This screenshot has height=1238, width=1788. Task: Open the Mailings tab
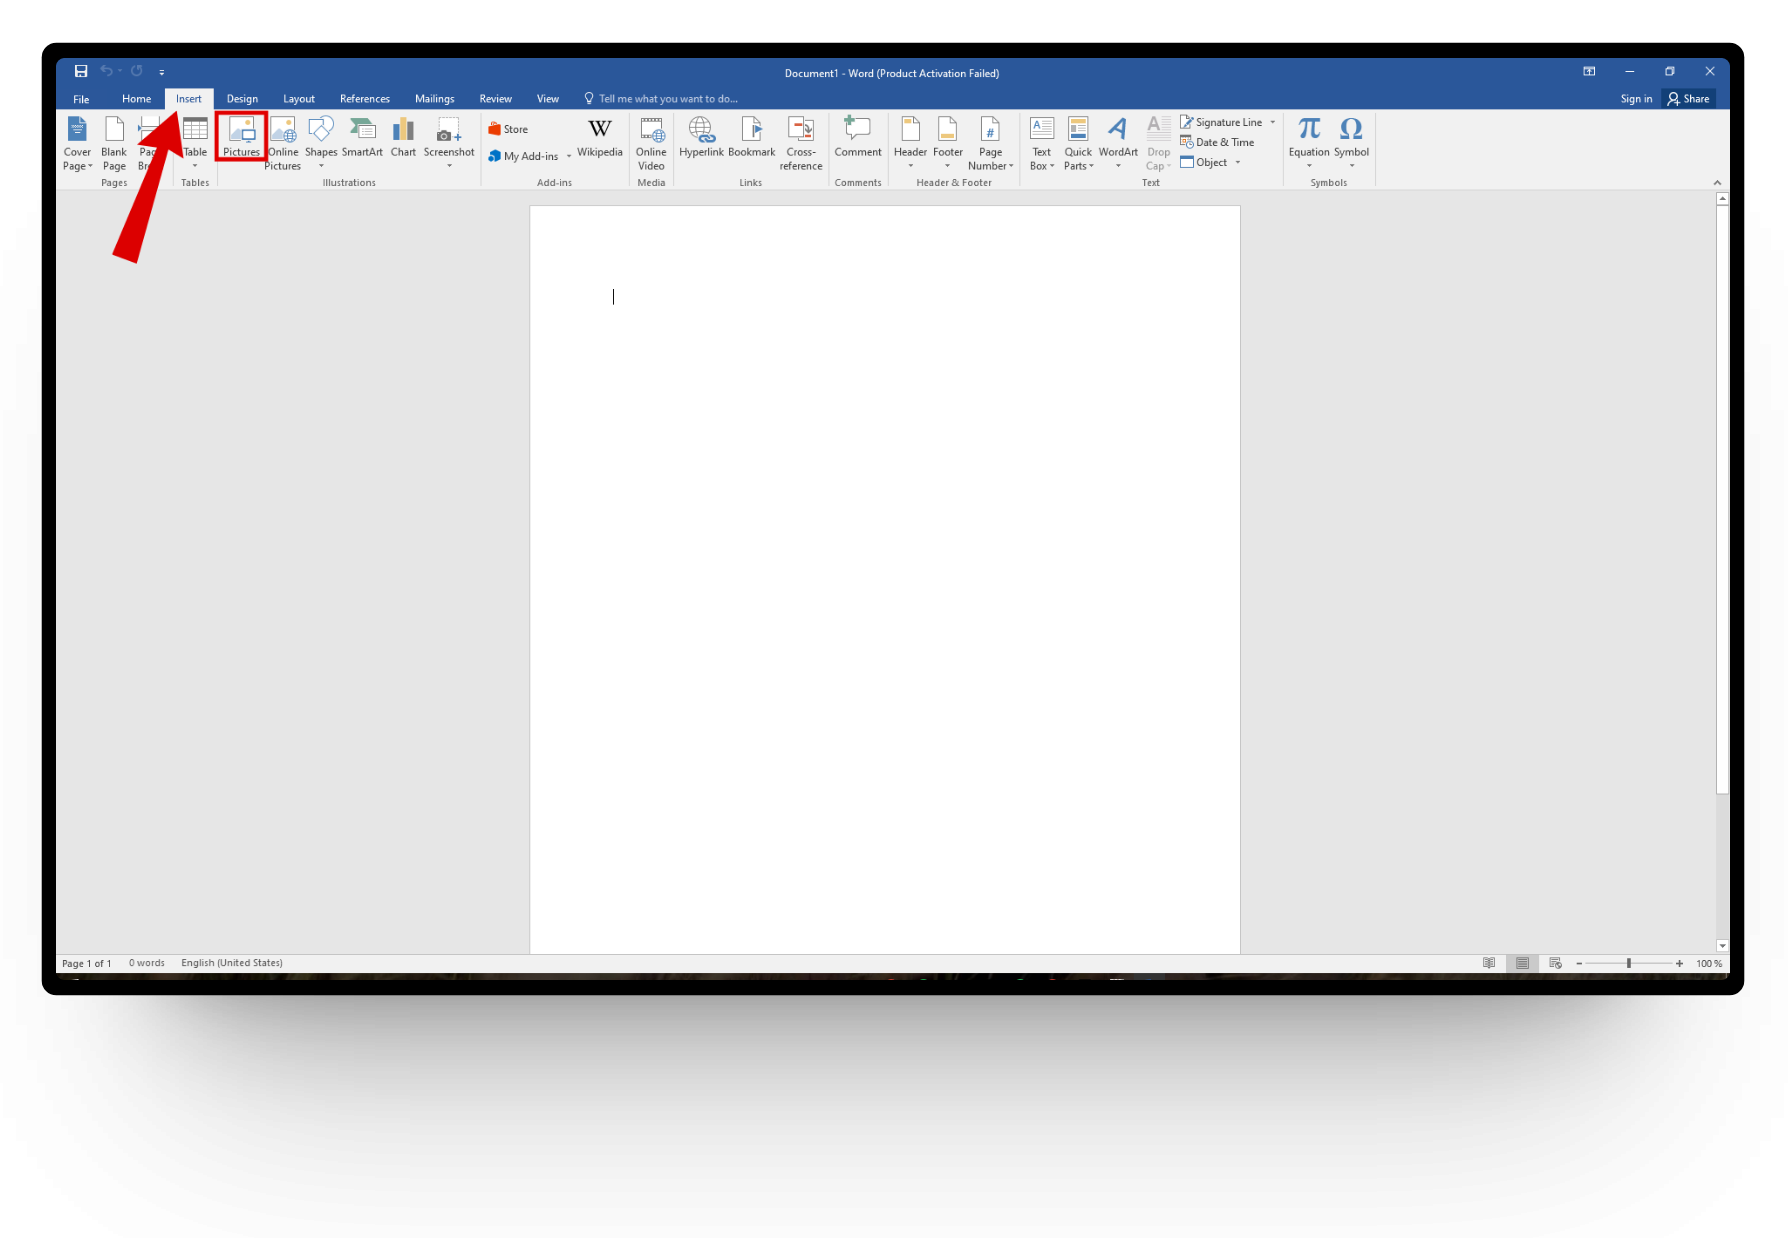[x=435, y=99]
